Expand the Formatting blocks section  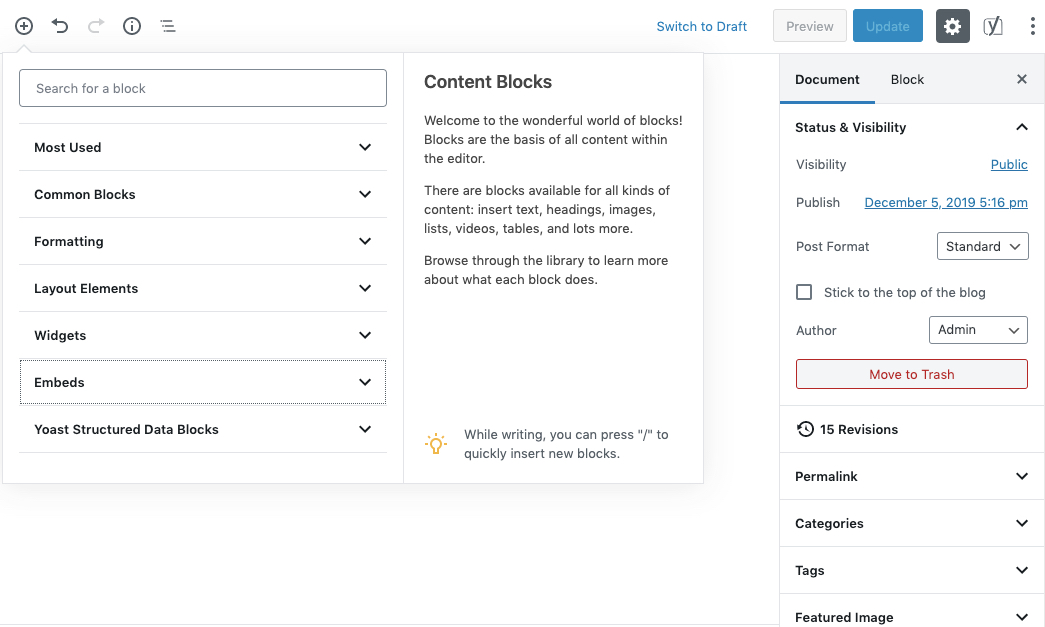[203, 241]
